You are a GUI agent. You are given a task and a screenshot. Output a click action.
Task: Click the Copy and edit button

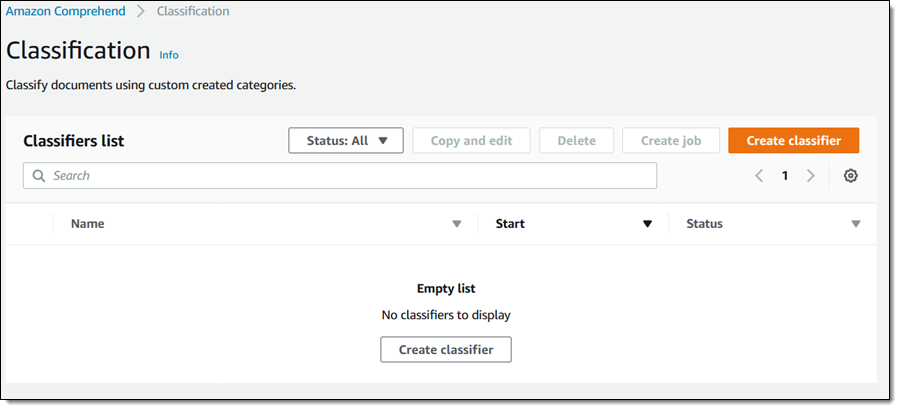[x=471, y=141]
